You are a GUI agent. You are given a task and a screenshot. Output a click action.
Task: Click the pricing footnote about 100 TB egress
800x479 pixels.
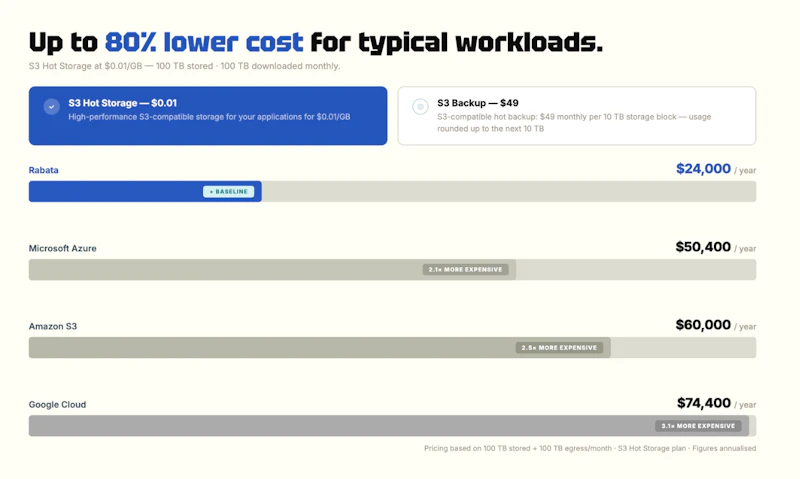point(590,448)
